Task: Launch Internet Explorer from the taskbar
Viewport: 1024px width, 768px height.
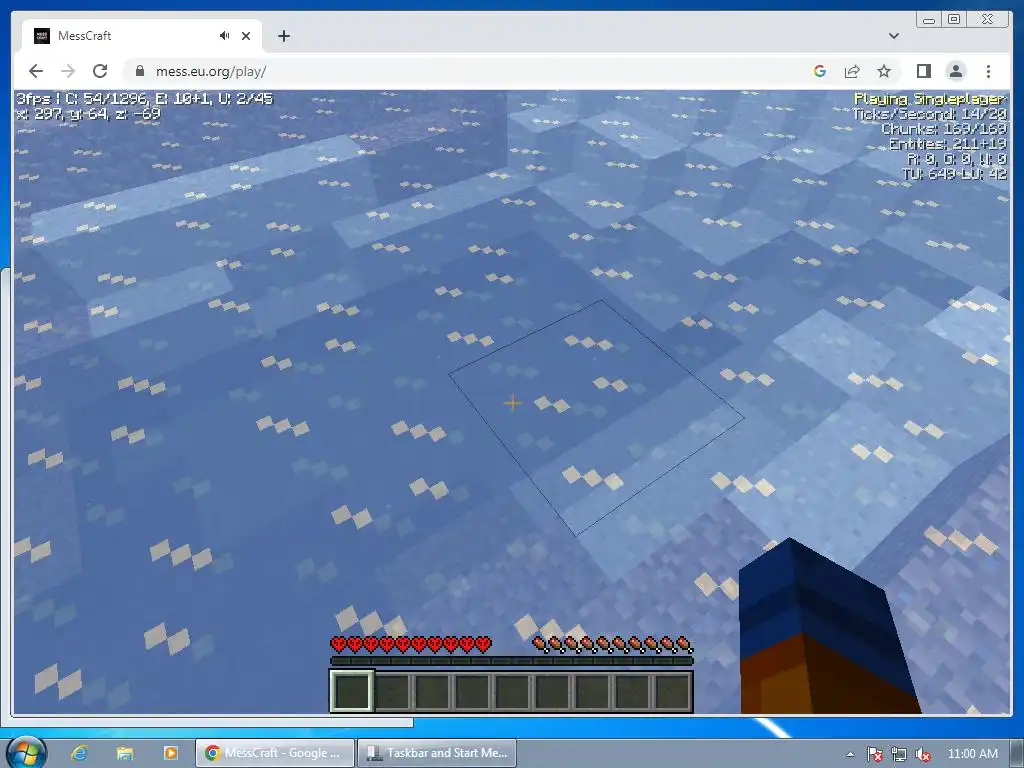Action: (80, 753)
